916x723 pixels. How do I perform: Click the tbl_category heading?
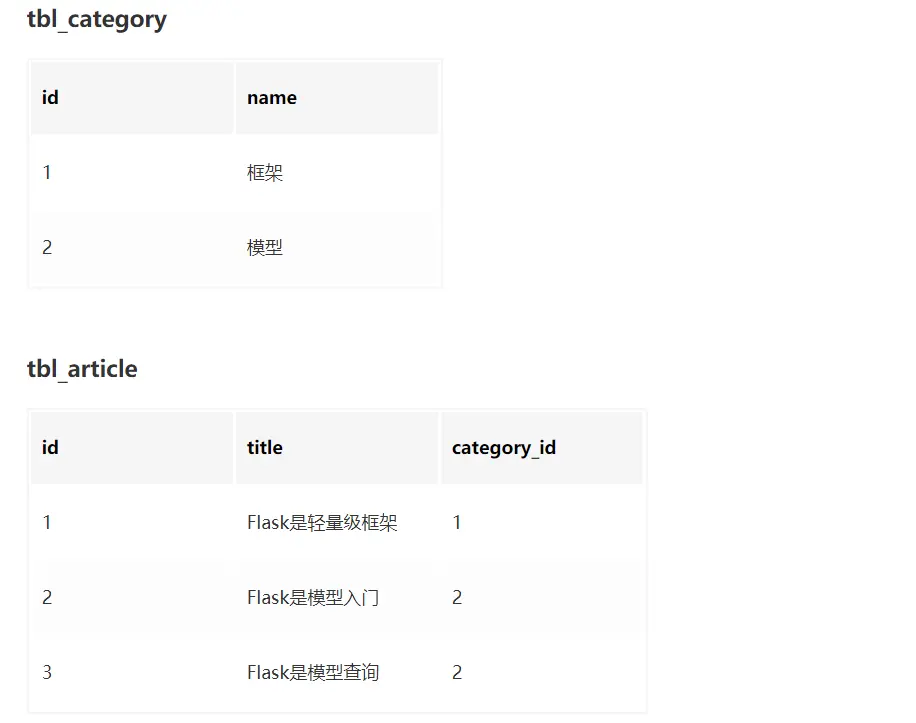[97, 19]
